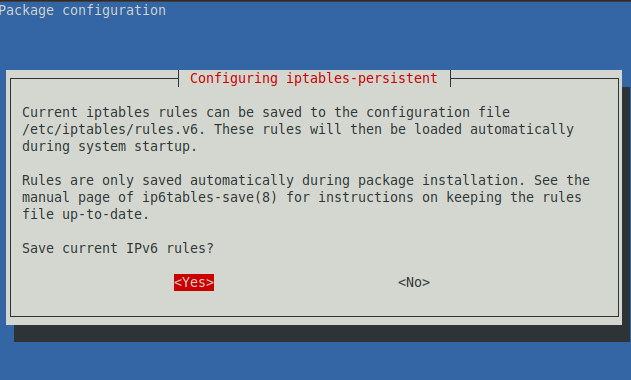Click the dark drop shadow below the dialog
Image resolution: width=631 pixels, height=380 pixels.
tap(318, 334)
